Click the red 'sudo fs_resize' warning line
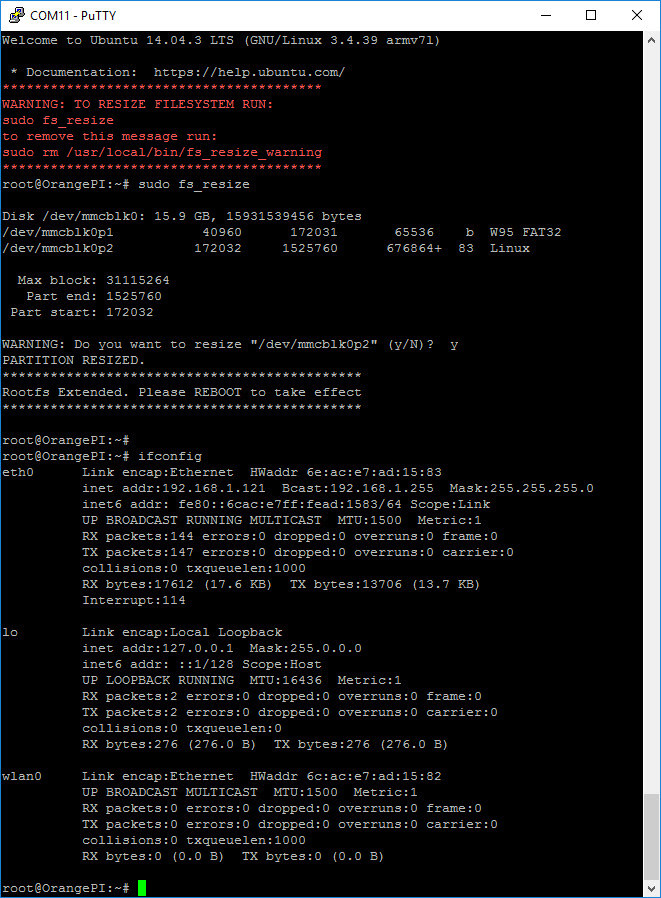Screen dimensions: 661x898 pyautogui.click(x=58, y=120)
